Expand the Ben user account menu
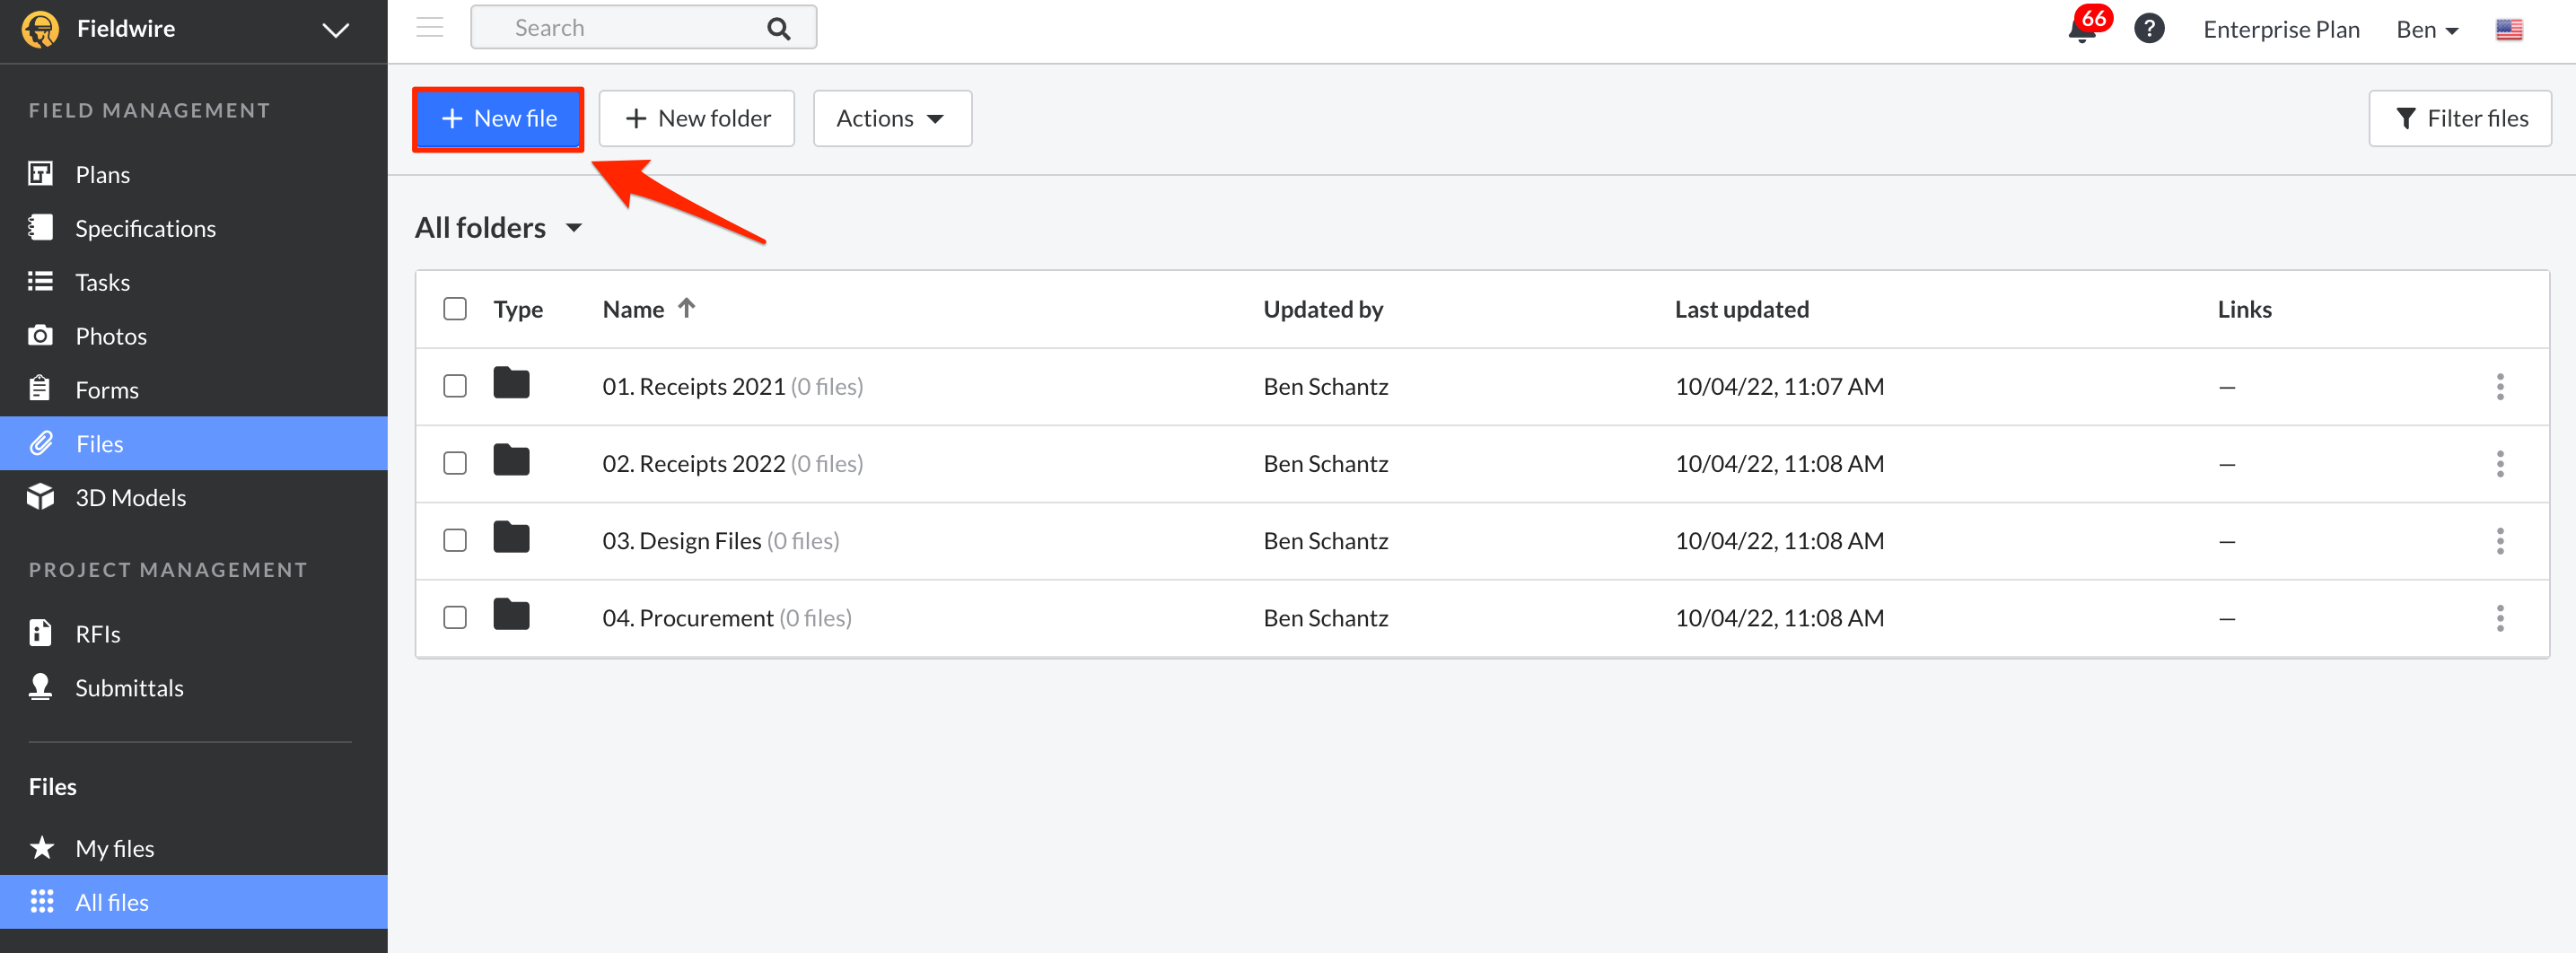 pyautogui.click(x=2426, y=30)
